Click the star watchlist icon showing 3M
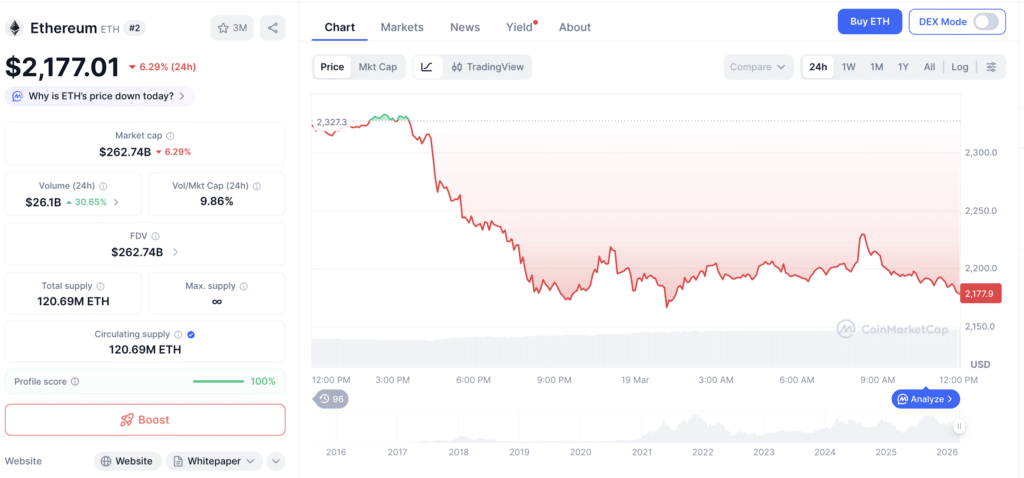 pyautogui.click(x=232, y=28)
